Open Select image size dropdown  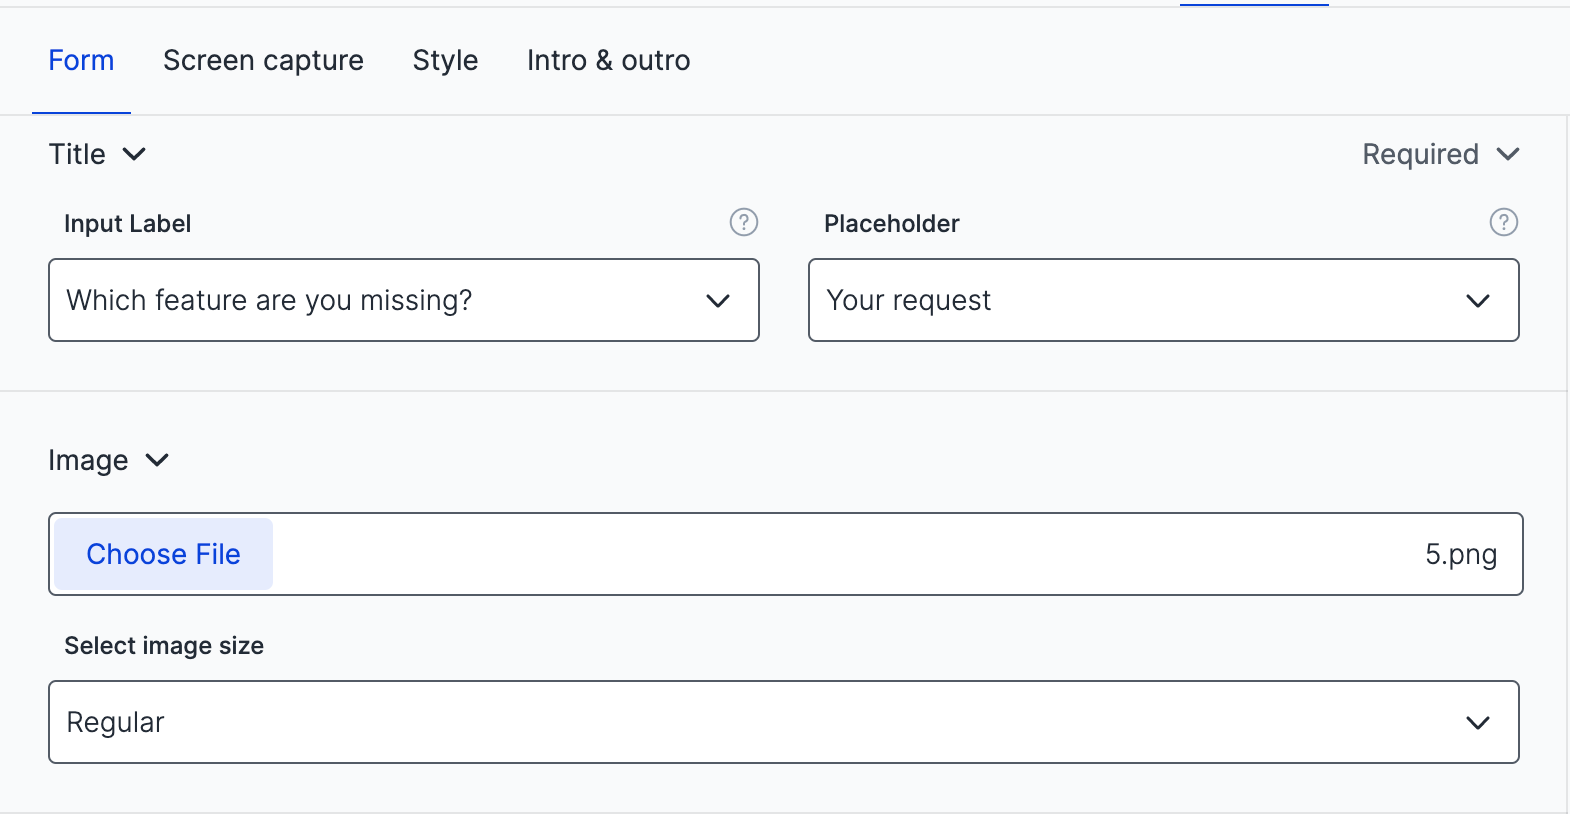coord(1478,723)
